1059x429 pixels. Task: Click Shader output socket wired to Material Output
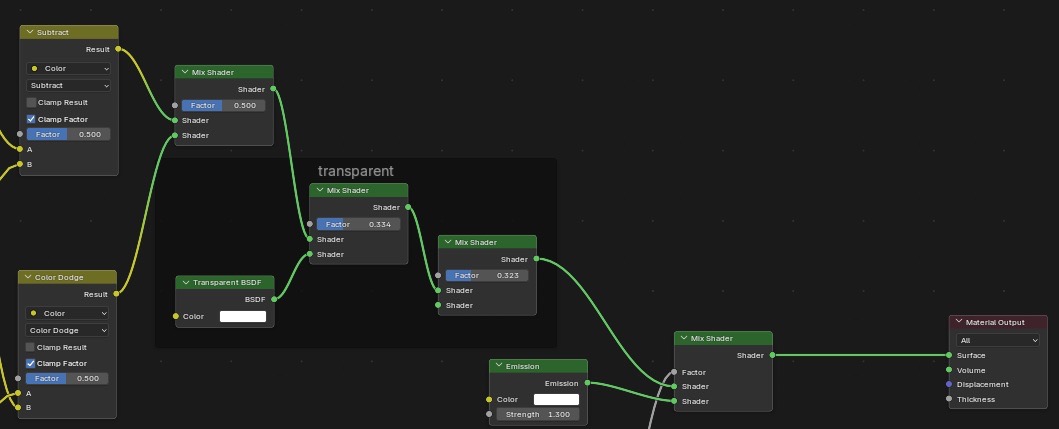point(773,355)
